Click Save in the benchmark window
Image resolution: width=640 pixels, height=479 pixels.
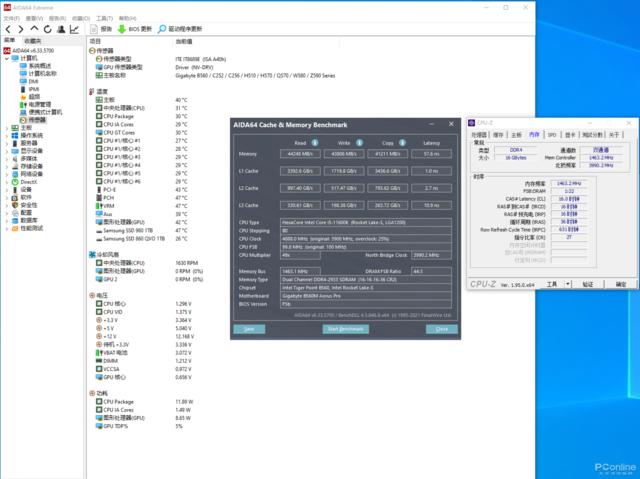pyautogui.click(x=249, y=329)
